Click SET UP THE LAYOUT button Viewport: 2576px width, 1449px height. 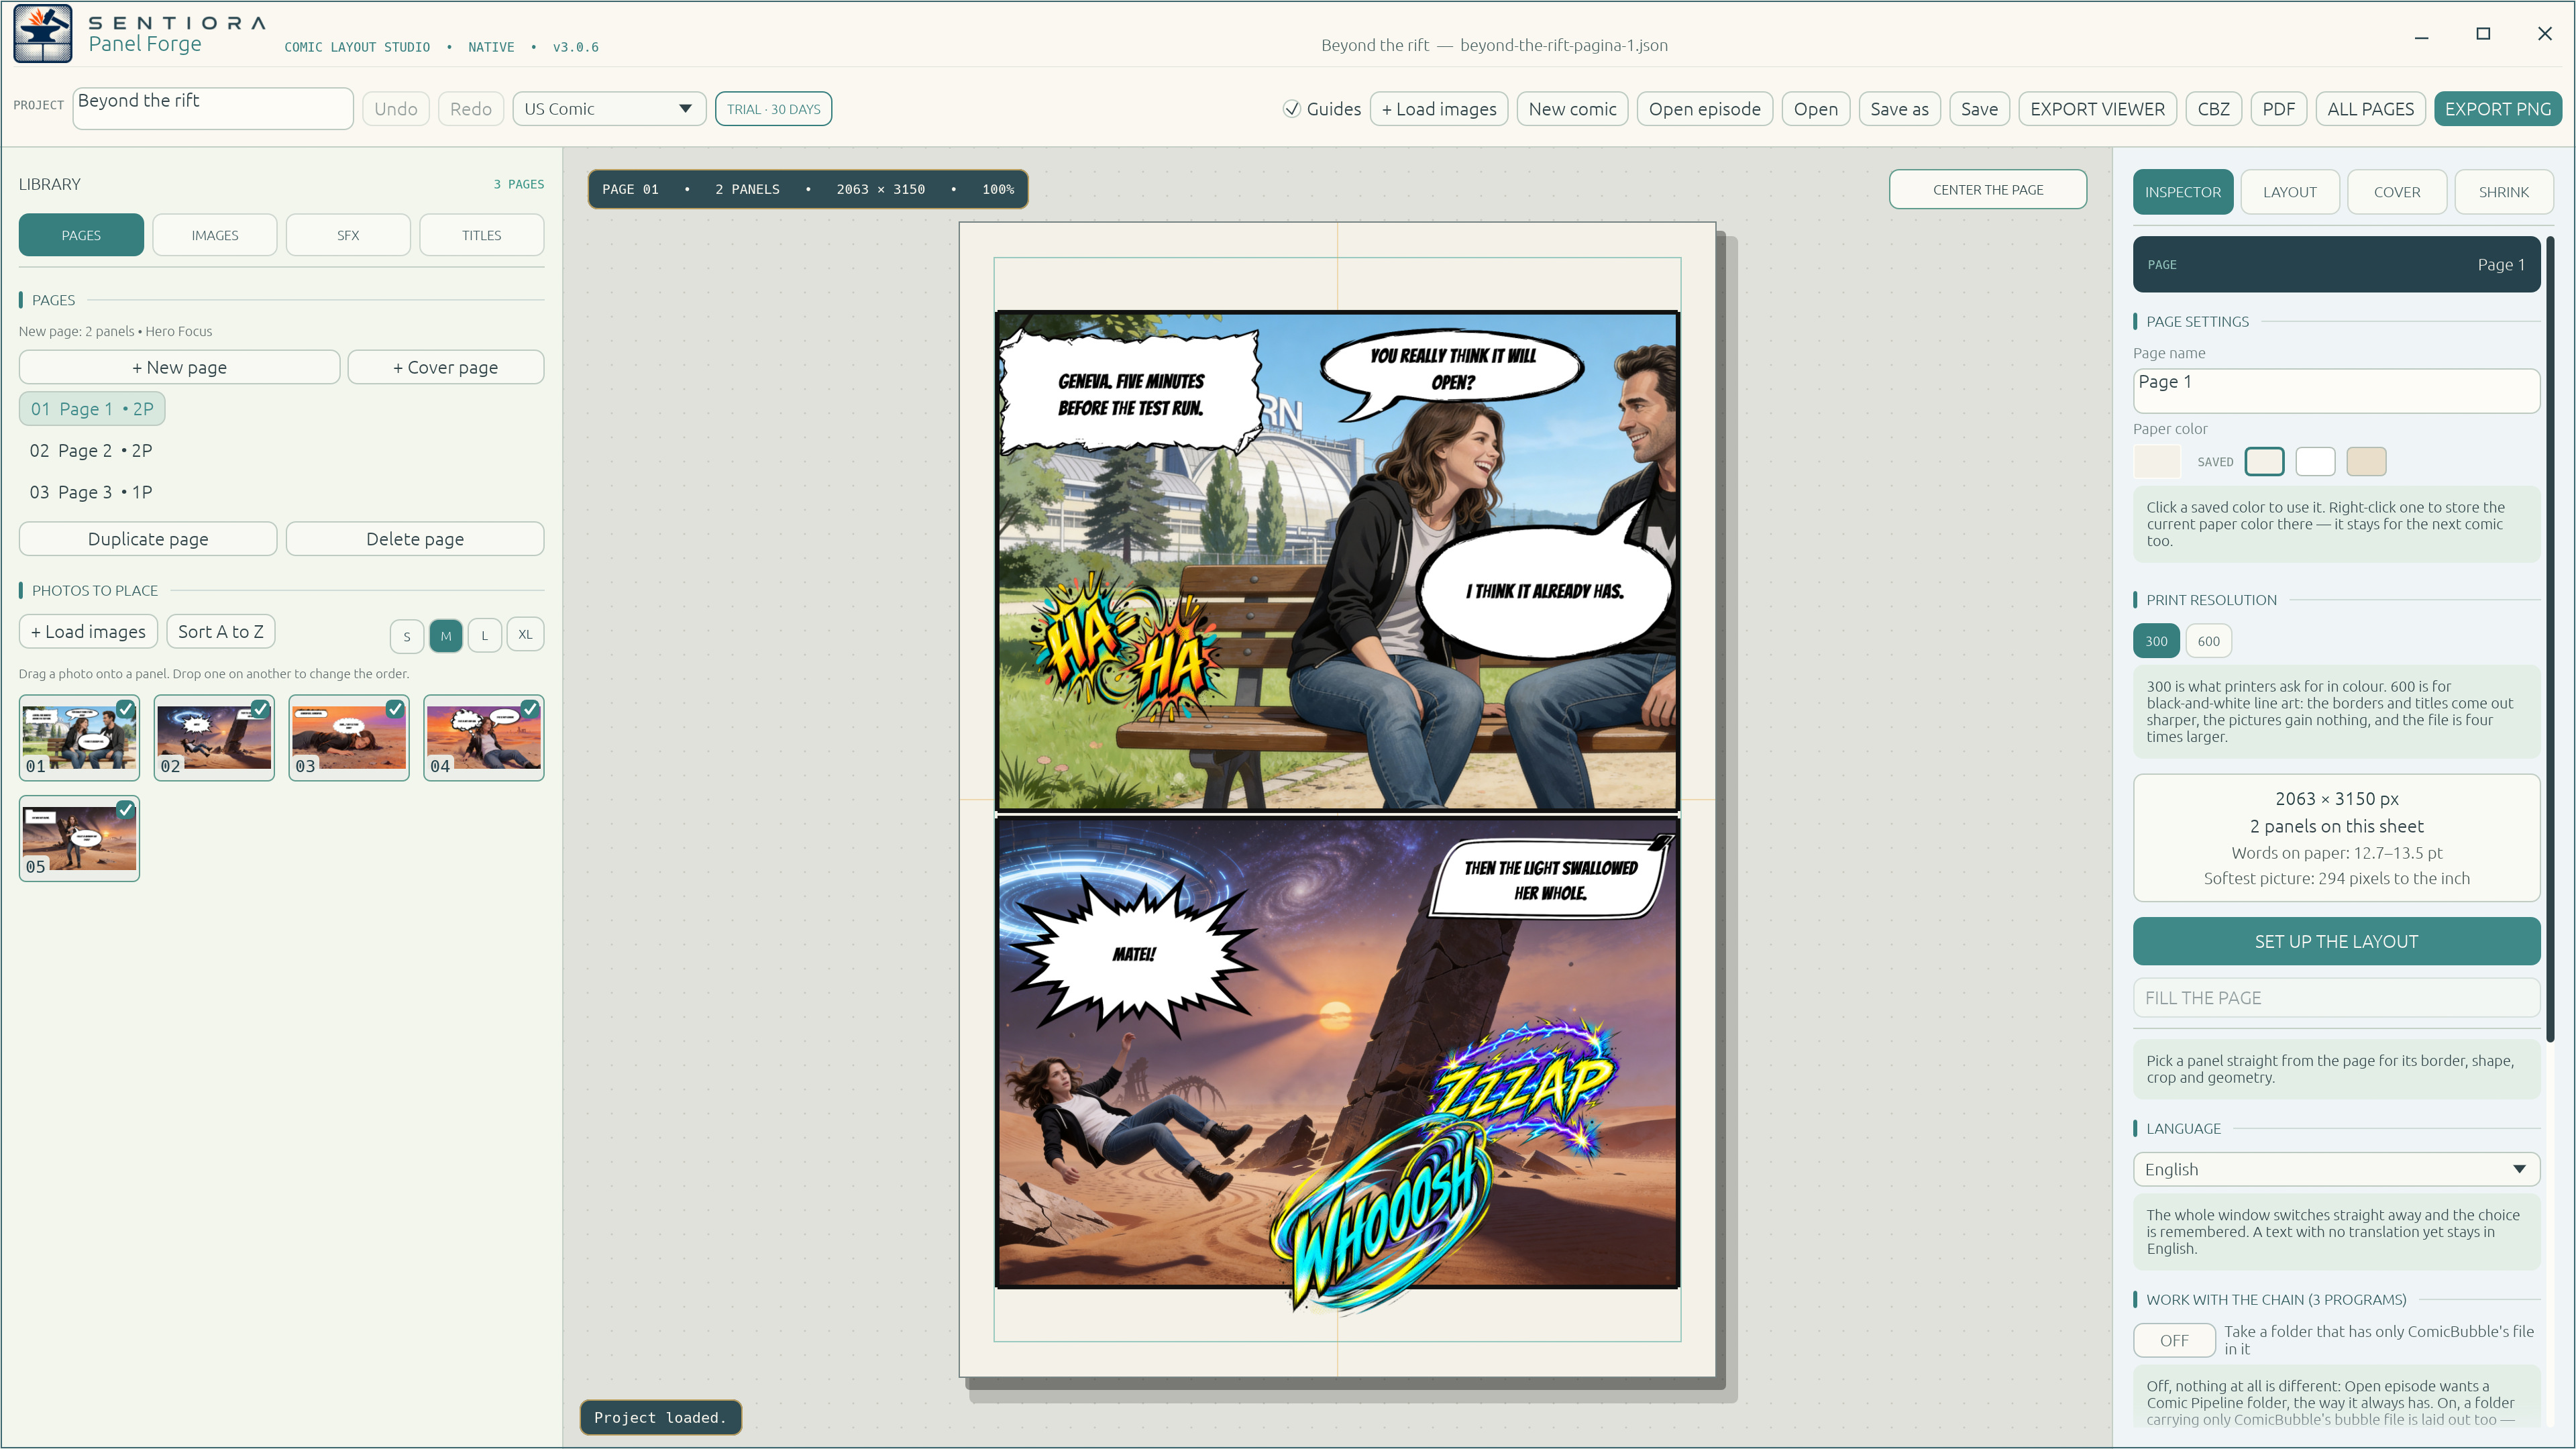(2336, 941)
